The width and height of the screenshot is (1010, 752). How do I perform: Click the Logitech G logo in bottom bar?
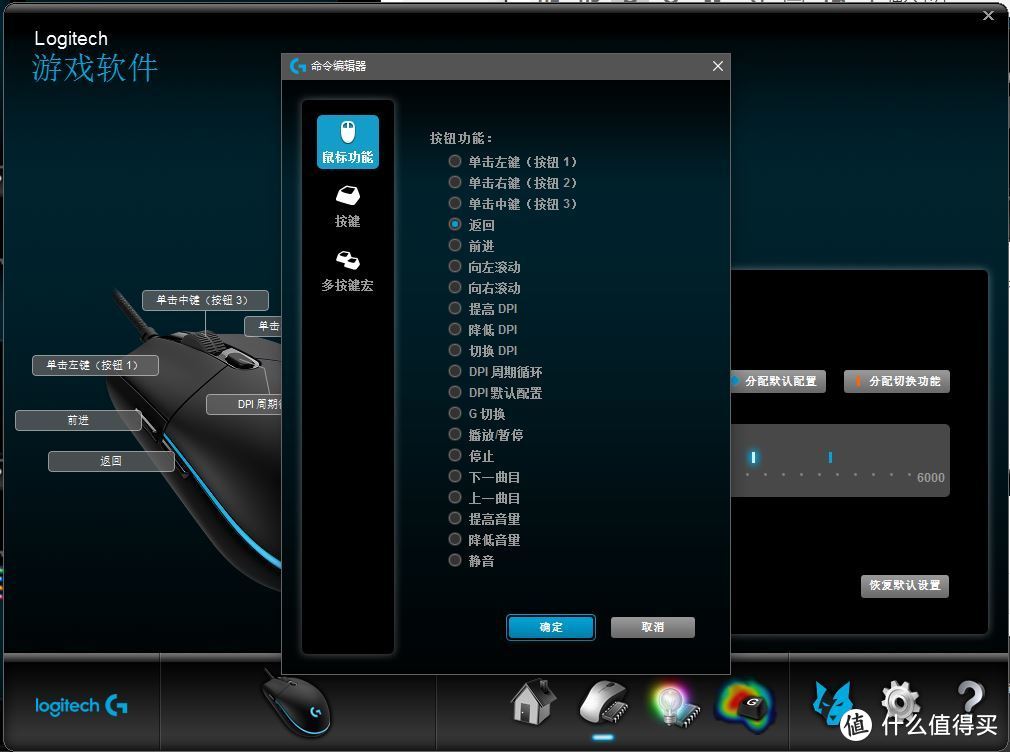pyautogui.click(x=81, y=706)
